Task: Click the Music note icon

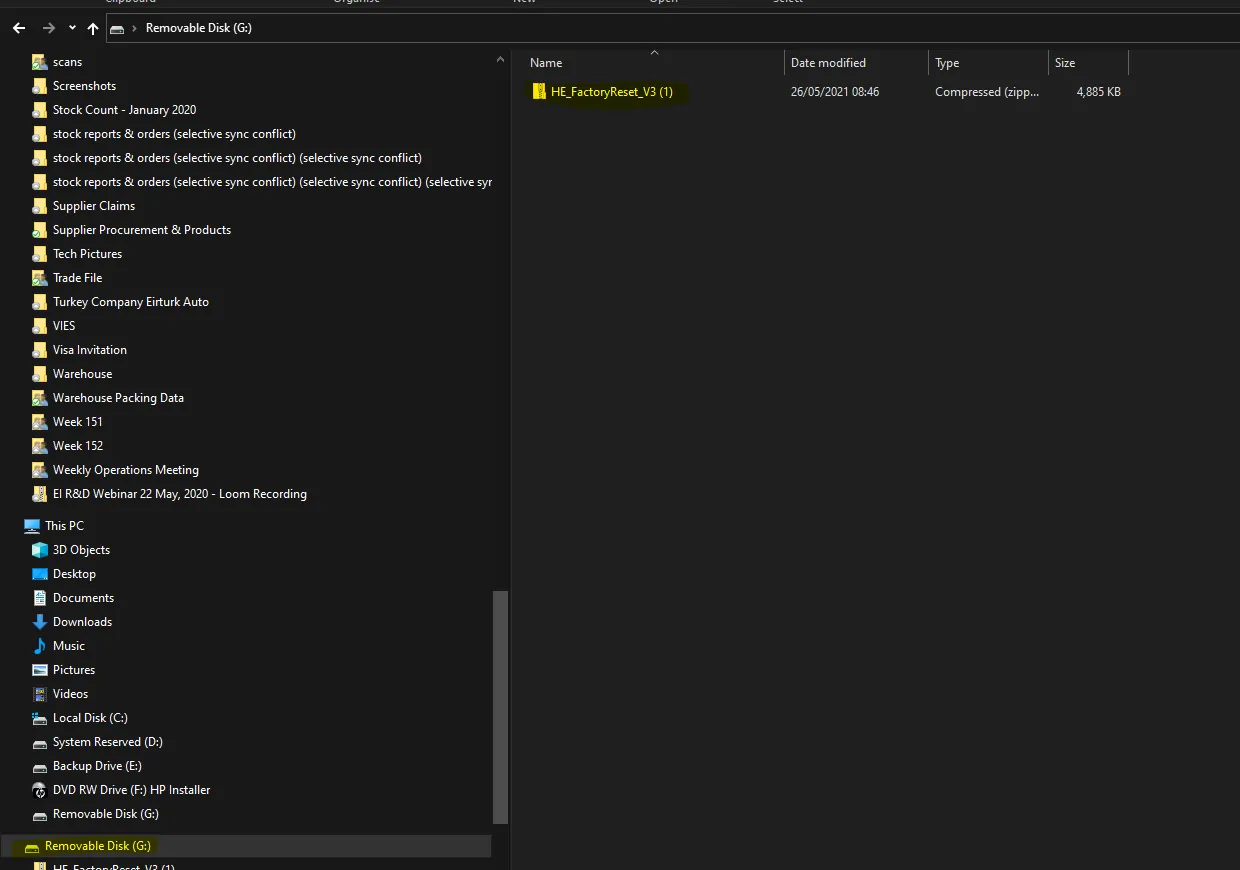Action: [39, 646]
